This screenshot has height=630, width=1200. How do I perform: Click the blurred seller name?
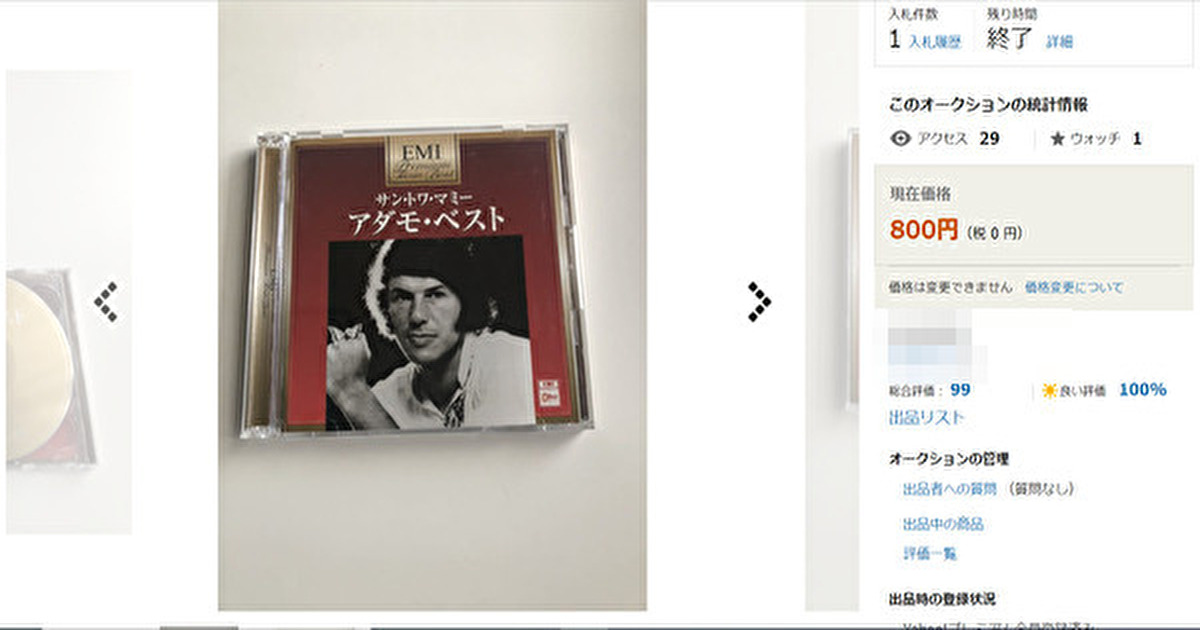click(x=936, y=340)
